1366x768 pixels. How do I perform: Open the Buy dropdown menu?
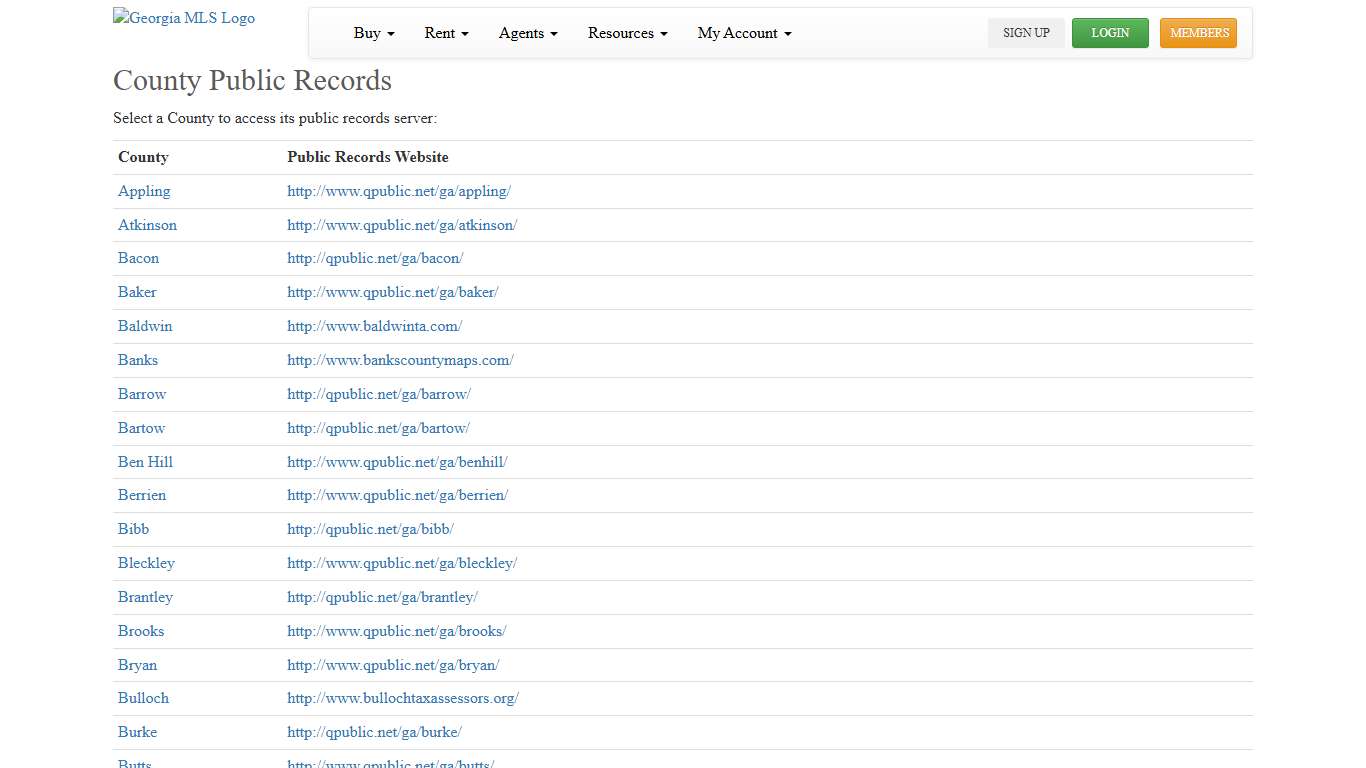(374, 33)
